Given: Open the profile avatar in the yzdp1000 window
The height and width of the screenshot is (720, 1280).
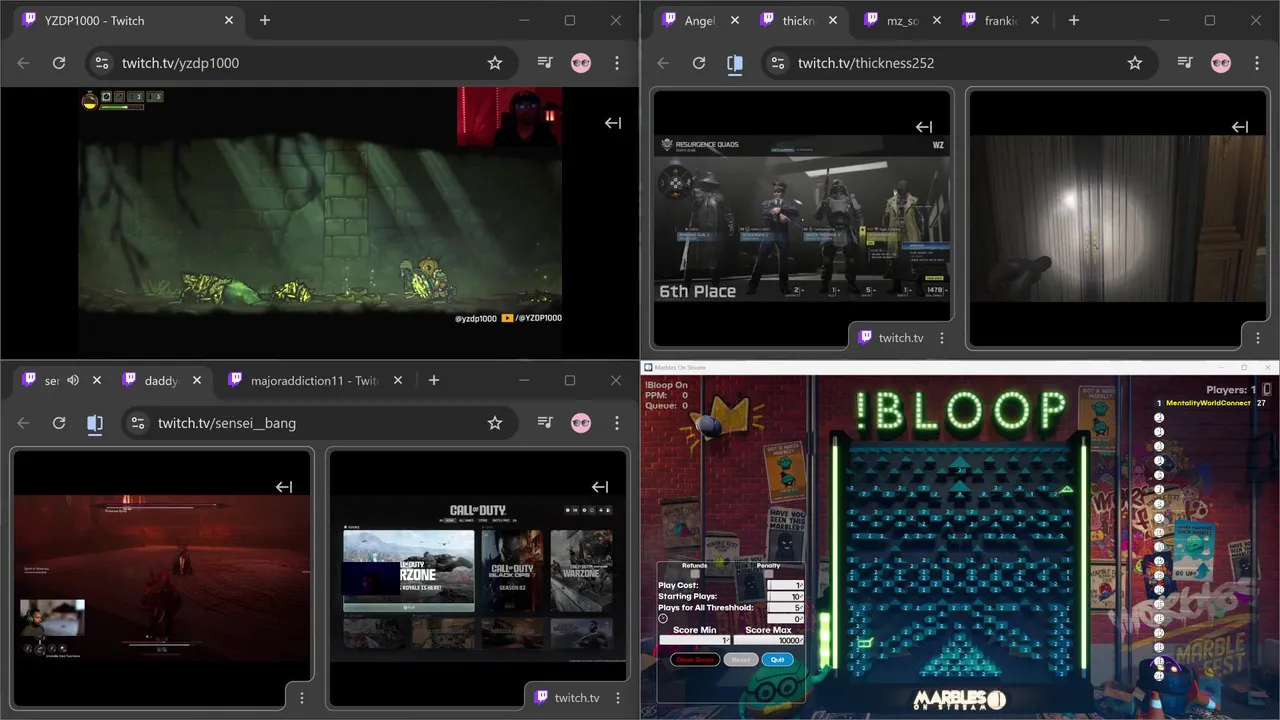Looking at the screenshot, I should [x=581, y=63].
